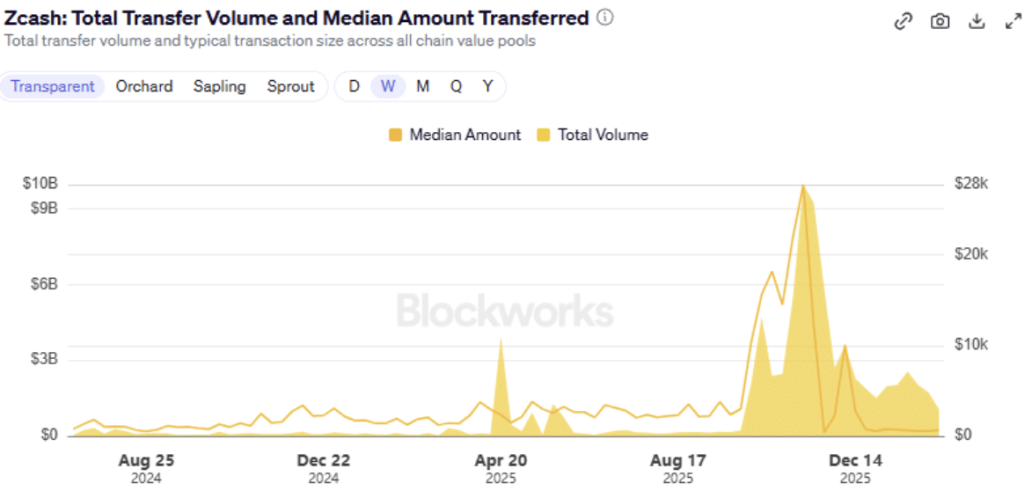This screenshot has height=491, width=1024.
Task: Switch to the Orchard pool tab
Action: (144, 86)
